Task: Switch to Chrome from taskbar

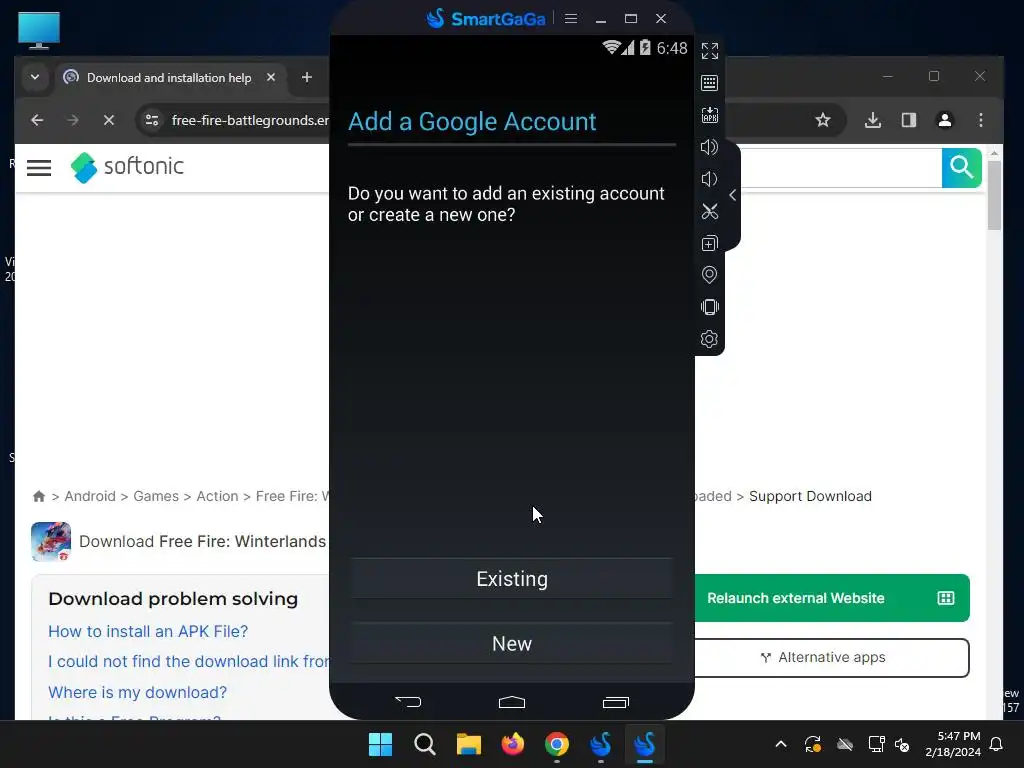Action: click(x=557, y=744)
